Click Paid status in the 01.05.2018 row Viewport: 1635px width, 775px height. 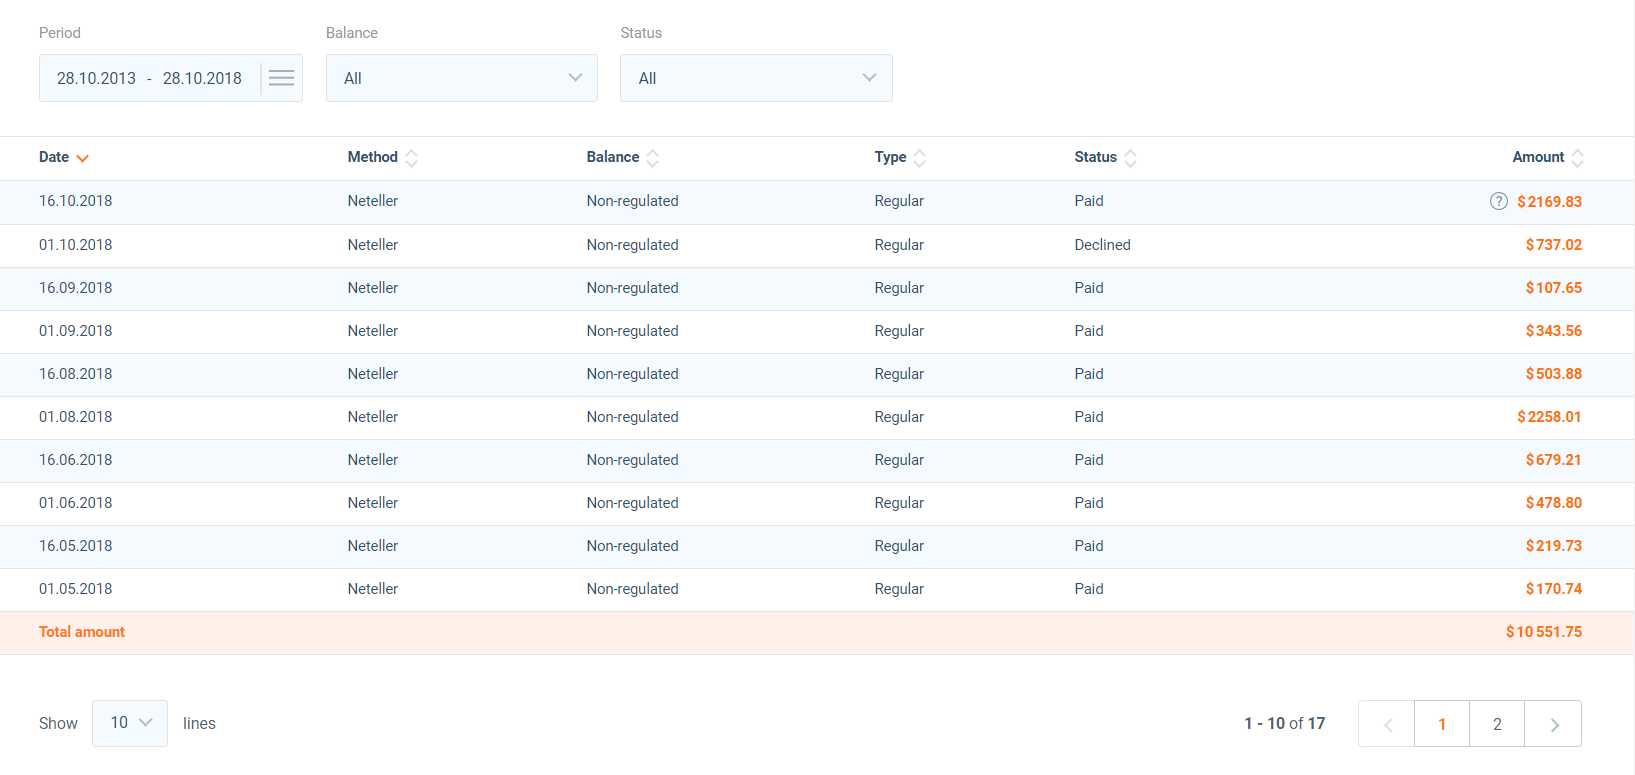tap(1089, 589)
